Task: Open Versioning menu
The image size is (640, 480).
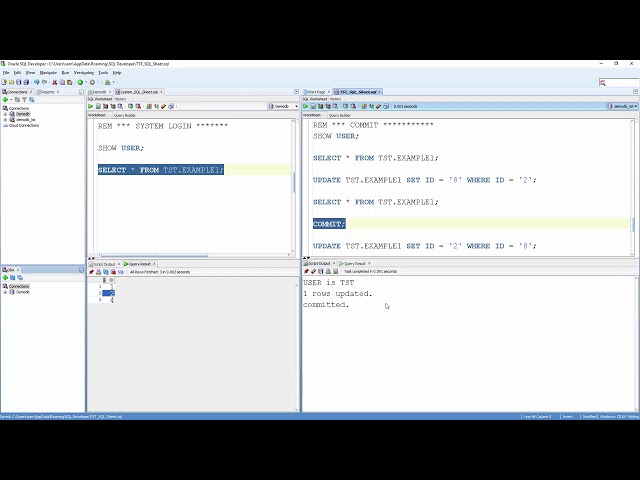Action: pos(84,73)
